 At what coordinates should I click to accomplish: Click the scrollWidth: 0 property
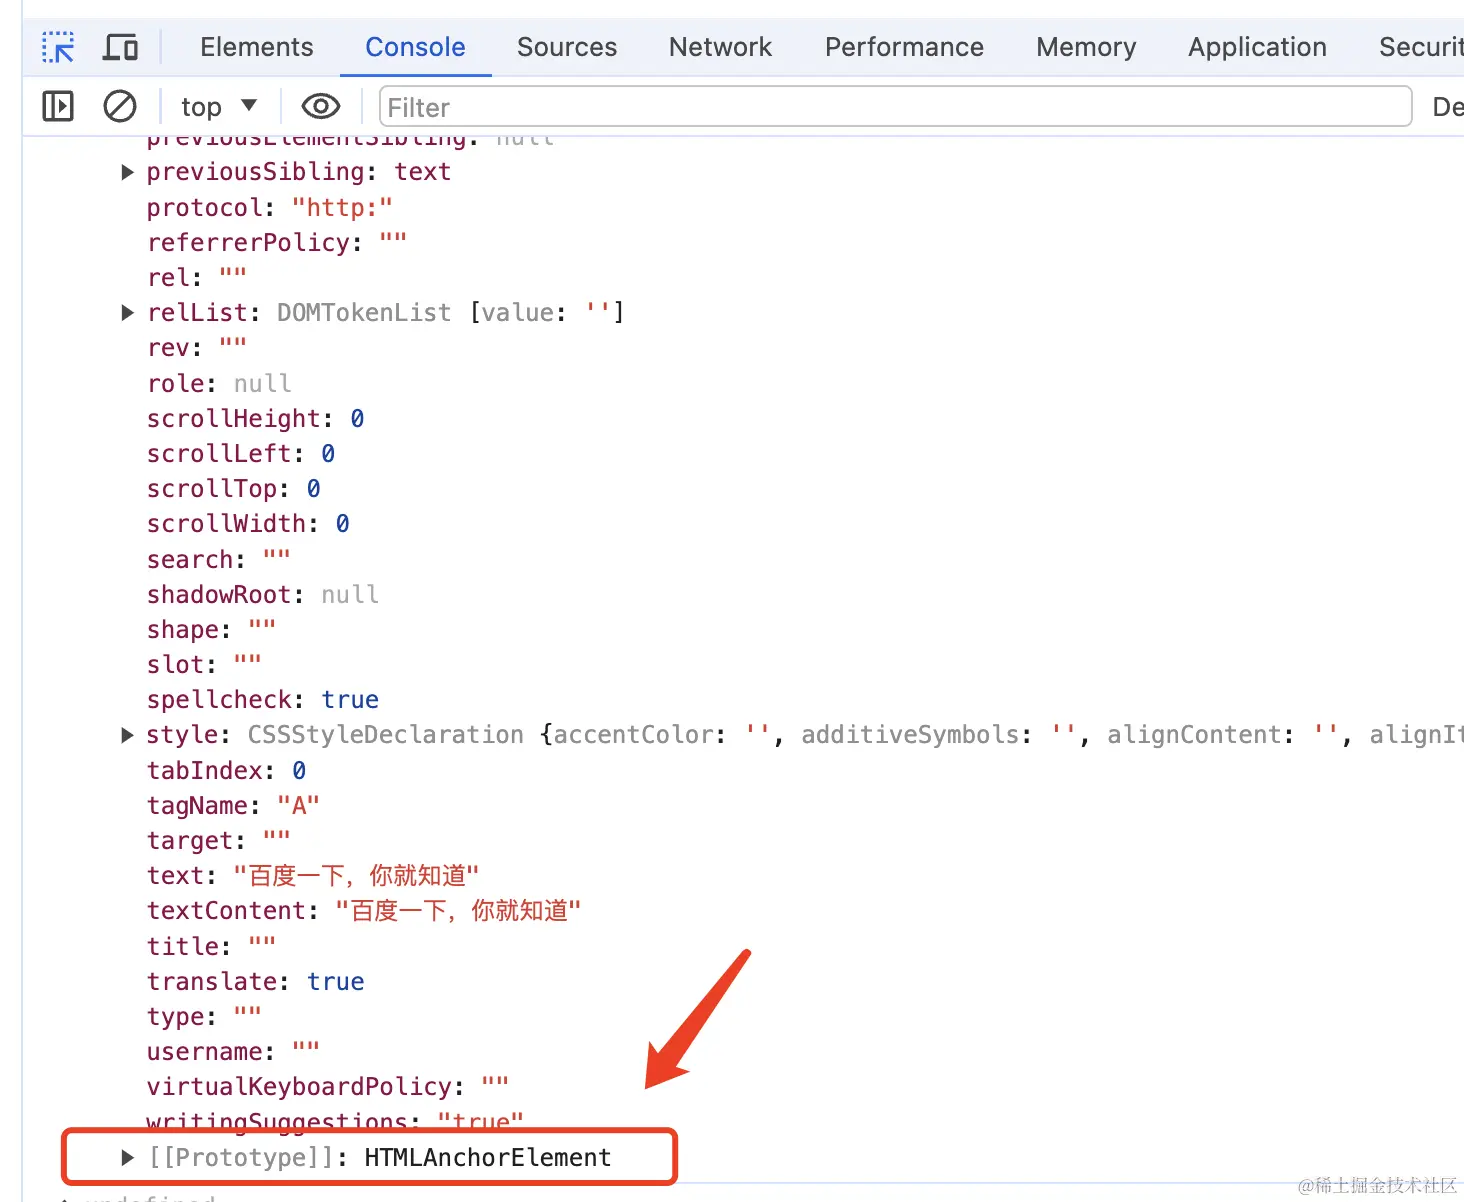click(248, 523)
